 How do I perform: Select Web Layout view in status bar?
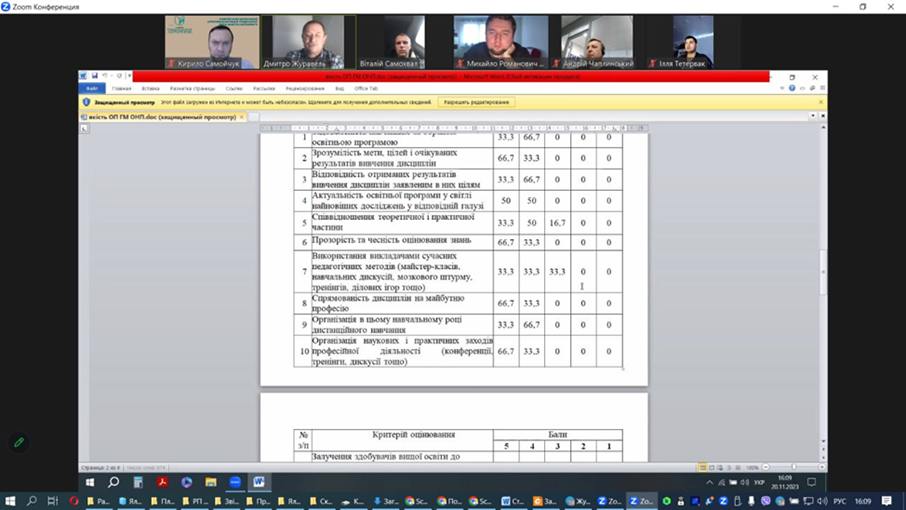point(720,467)
